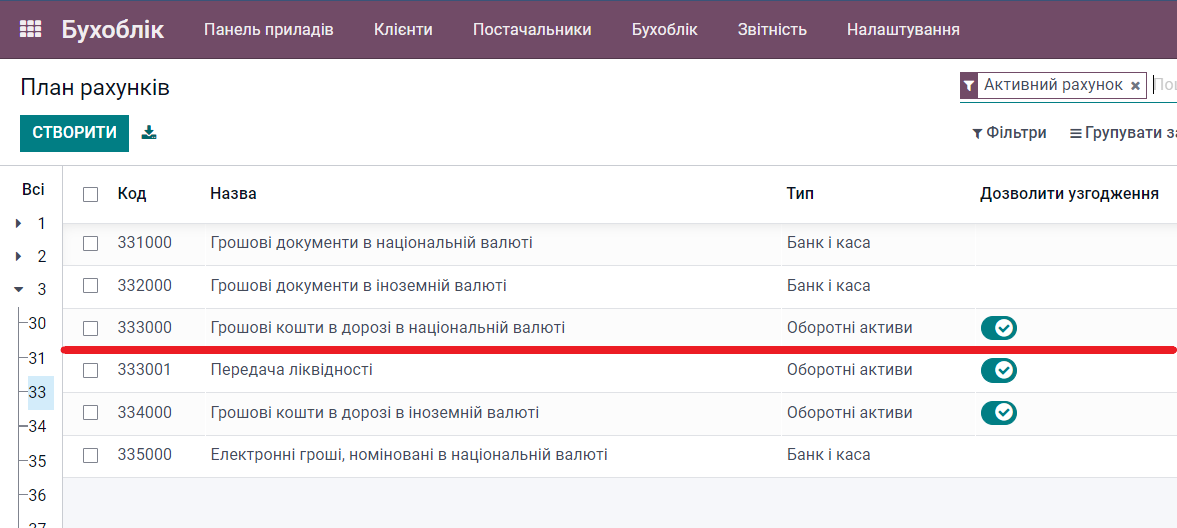Collapse account group 3 in tree
1177x528 pixels.
tap(19, 290)
